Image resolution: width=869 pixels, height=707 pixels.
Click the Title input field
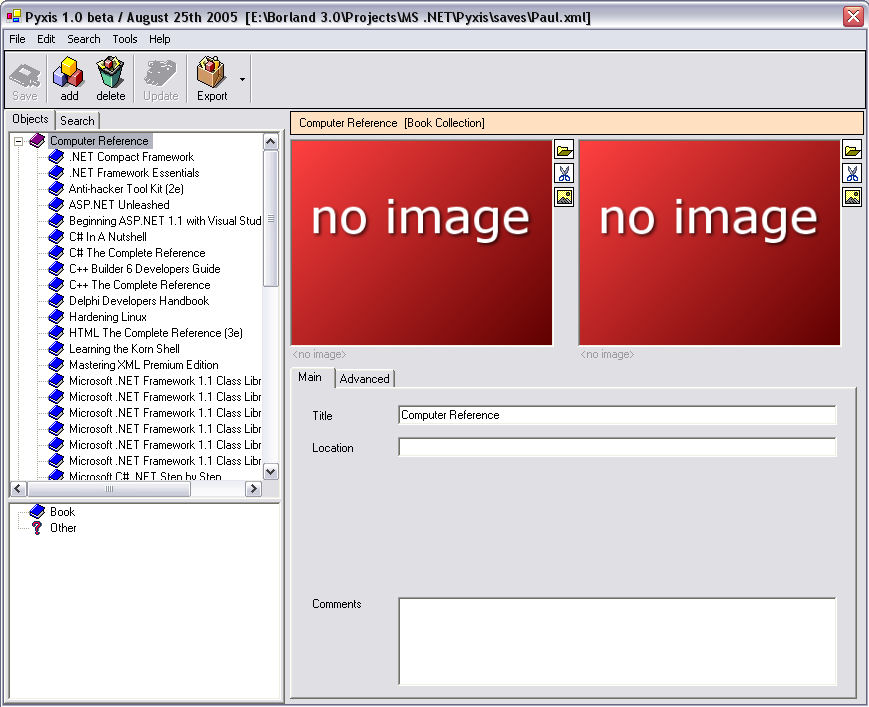point(617,415)
